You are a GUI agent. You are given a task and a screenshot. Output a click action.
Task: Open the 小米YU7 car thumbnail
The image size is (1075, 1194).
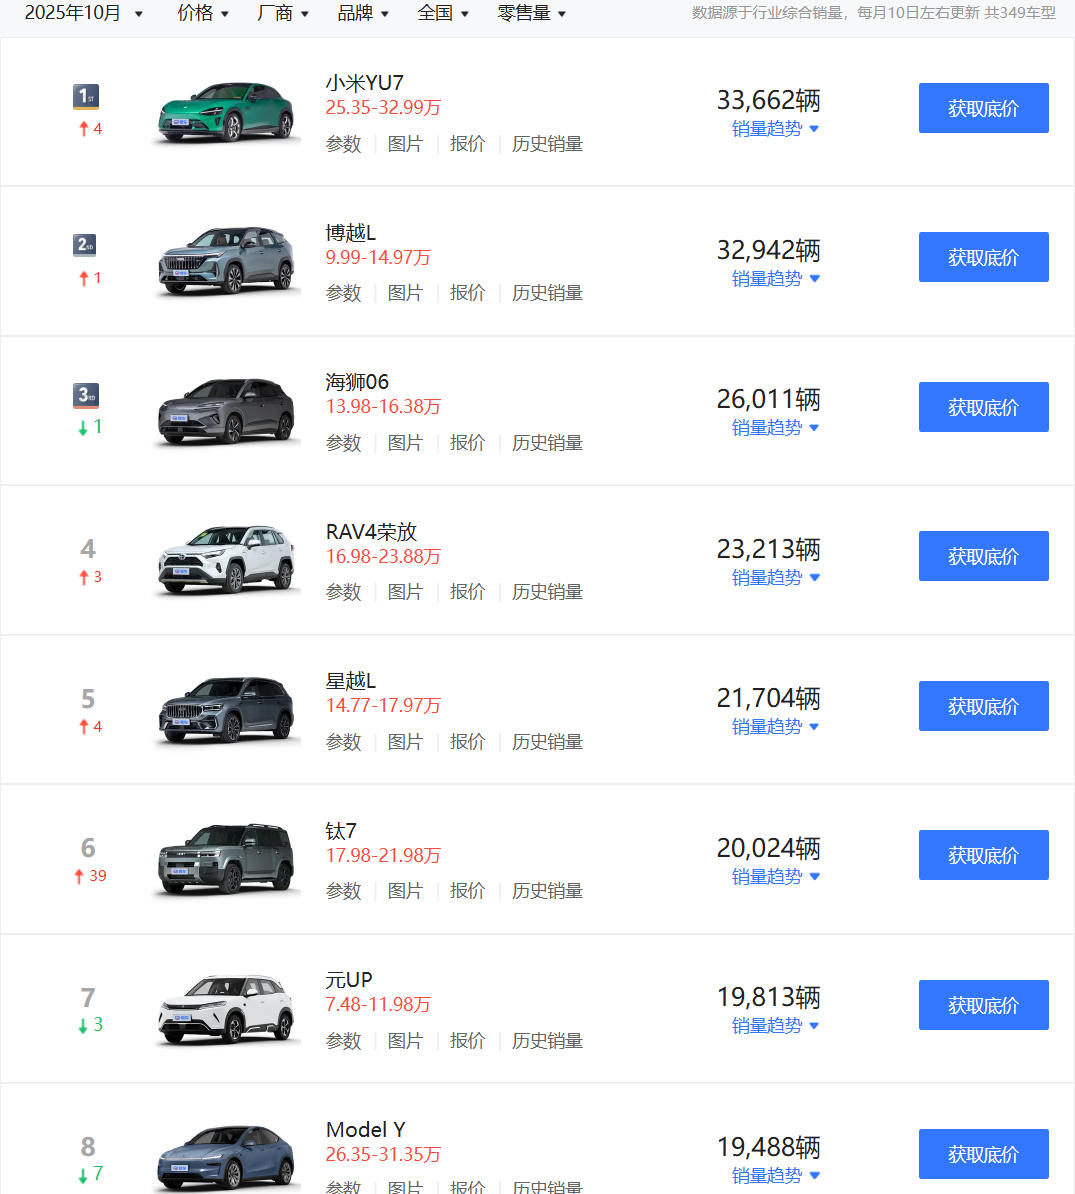226,112
